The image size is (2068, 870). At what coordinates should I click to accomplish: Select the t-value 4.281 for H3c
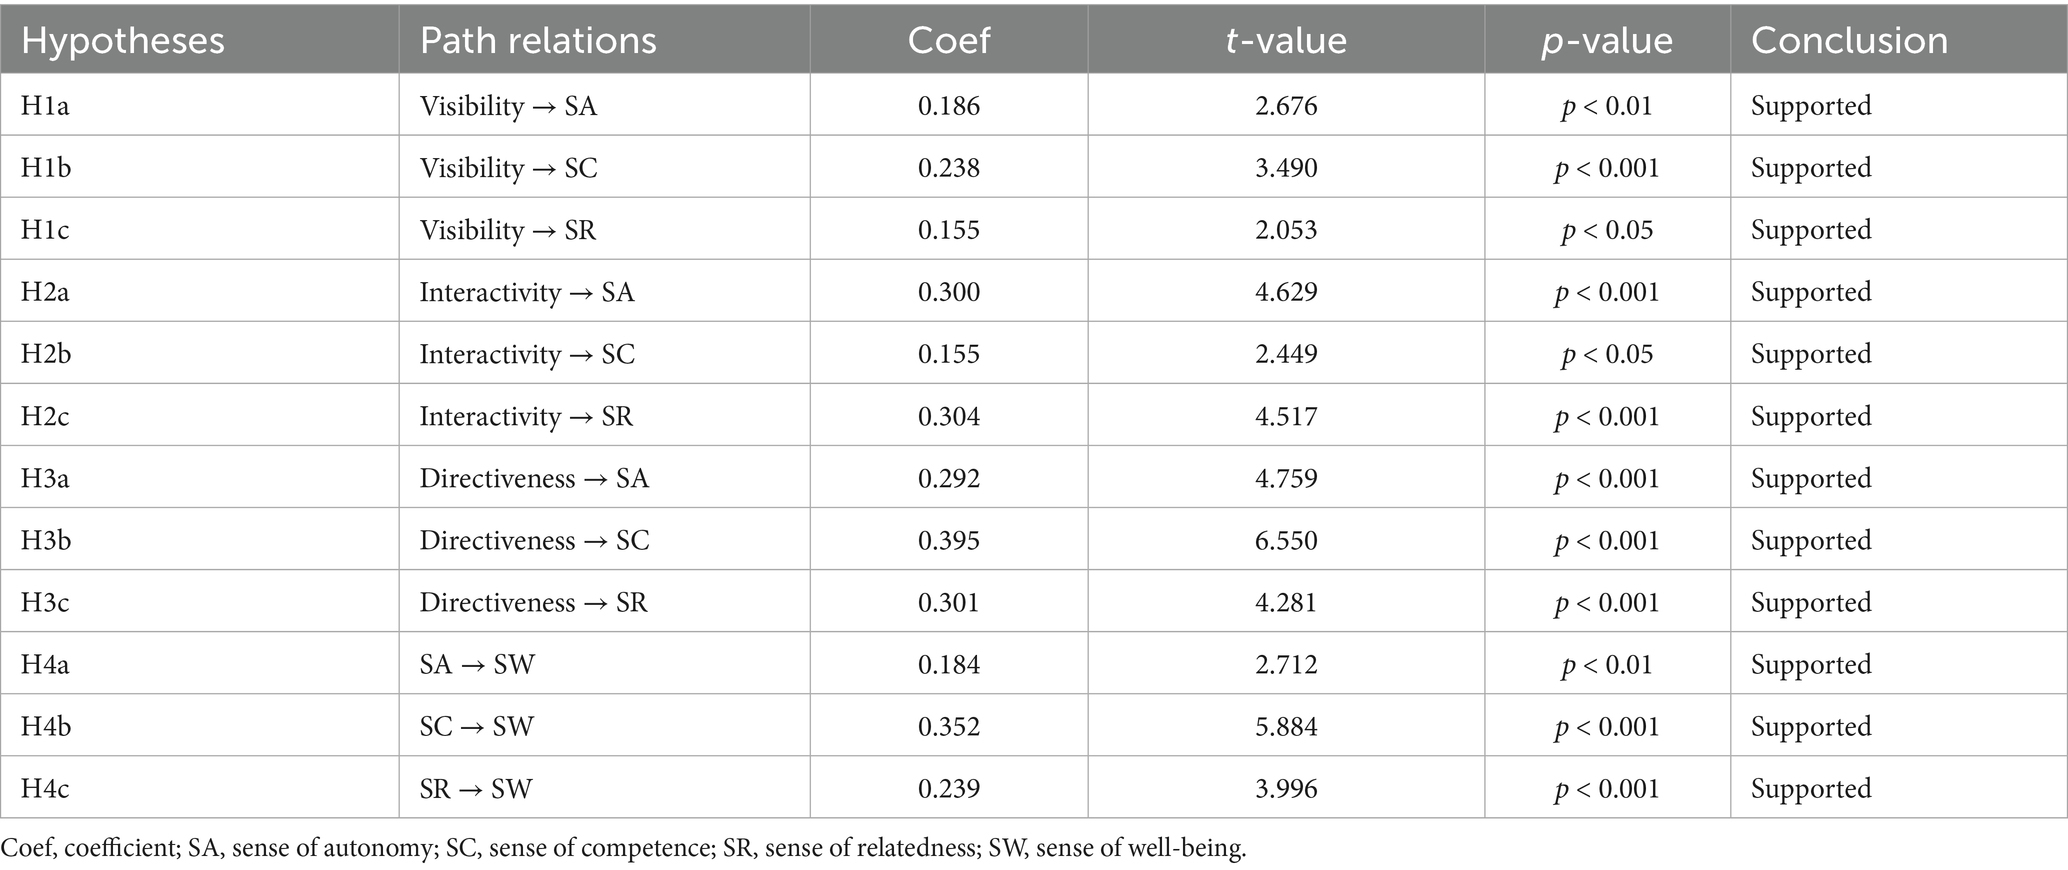pyautogui.click(x=1286, y=602)
